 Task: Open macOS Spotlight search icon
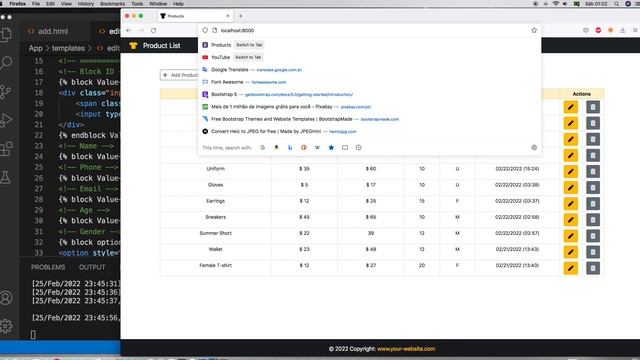coord(616,4)
